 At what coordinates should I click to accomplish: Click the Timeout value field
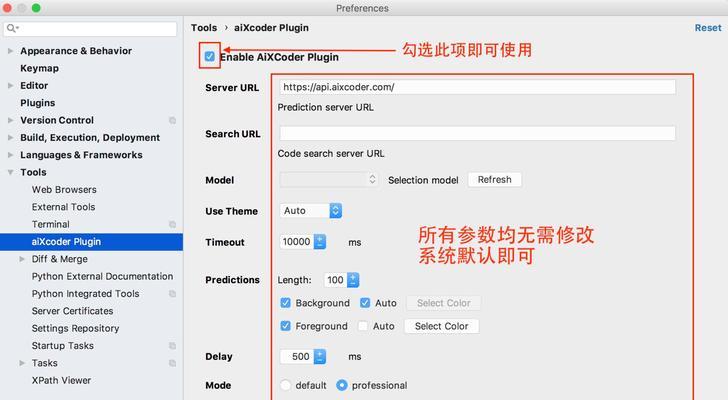pyautogui.click(x=297, y=242)
